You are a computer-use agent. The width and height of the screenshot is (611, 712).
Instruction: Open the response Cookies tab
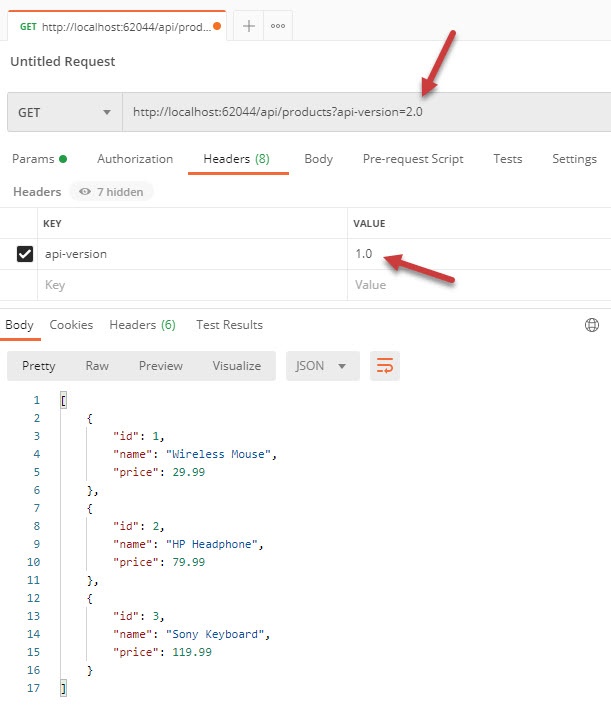click(71, 325)
